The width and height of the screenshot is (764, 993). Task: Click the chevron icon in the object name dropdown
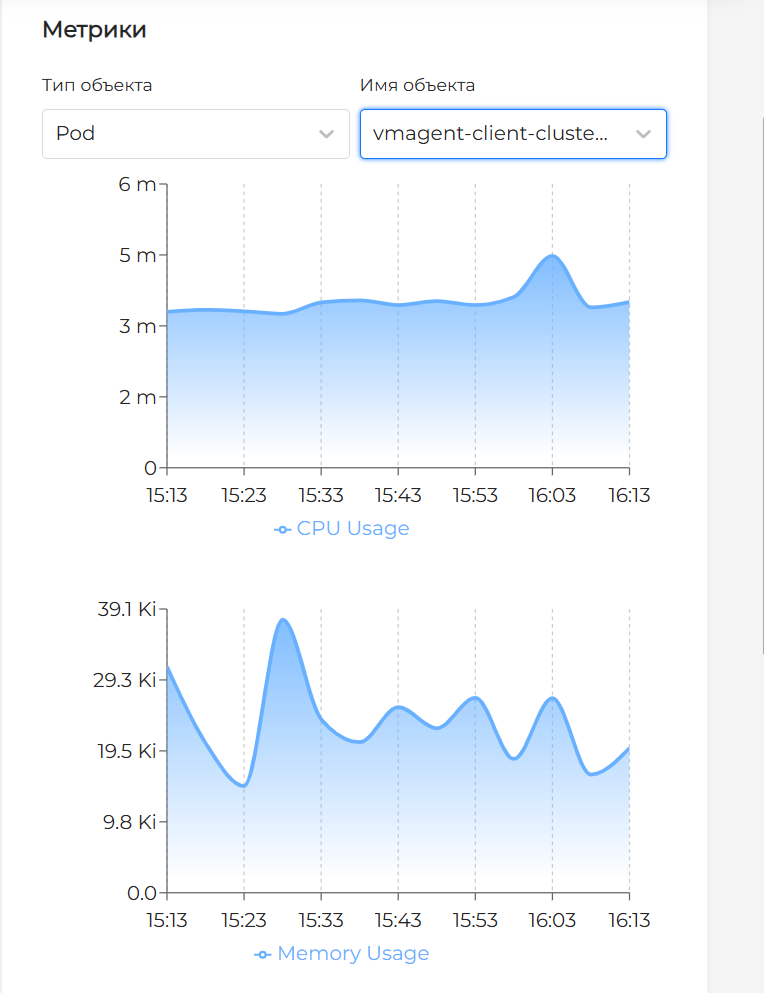645,134
